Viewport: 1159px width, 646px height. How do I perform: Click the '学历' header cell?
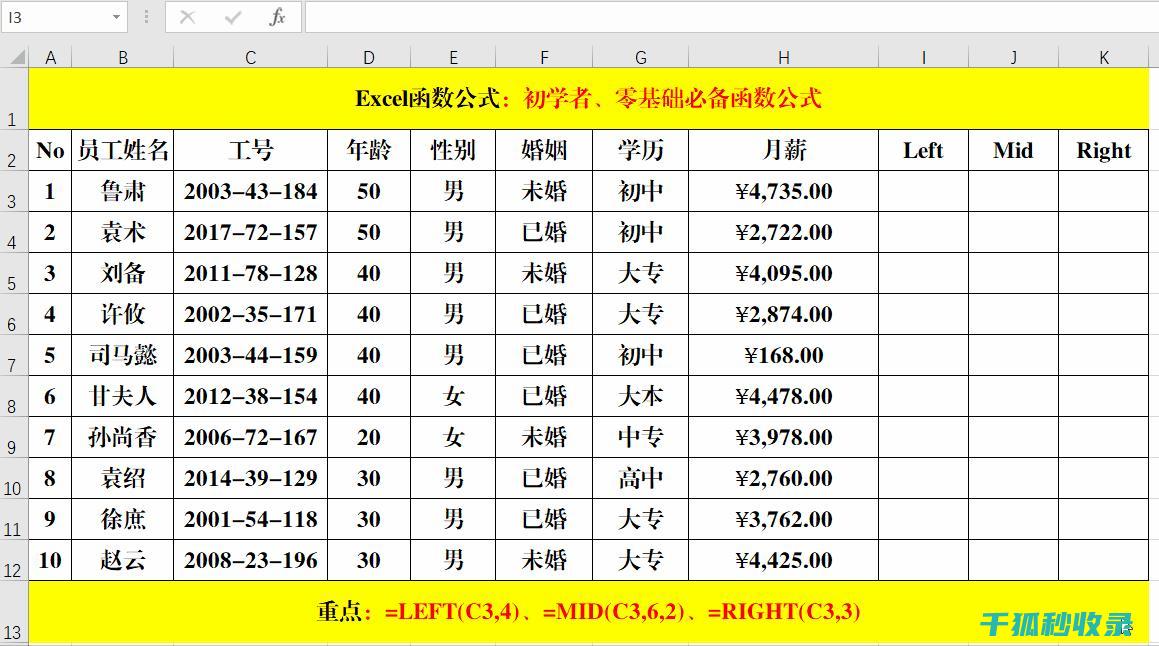click(641, 151)
